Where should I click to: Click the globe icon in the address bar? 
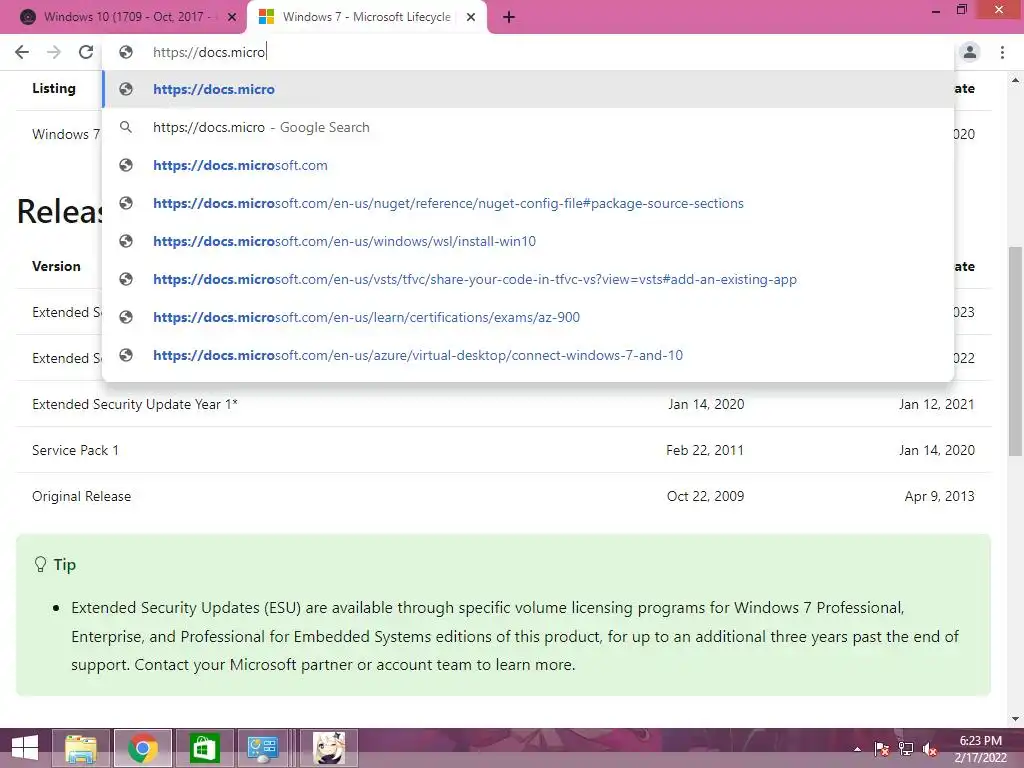click(x=126, y=52)
